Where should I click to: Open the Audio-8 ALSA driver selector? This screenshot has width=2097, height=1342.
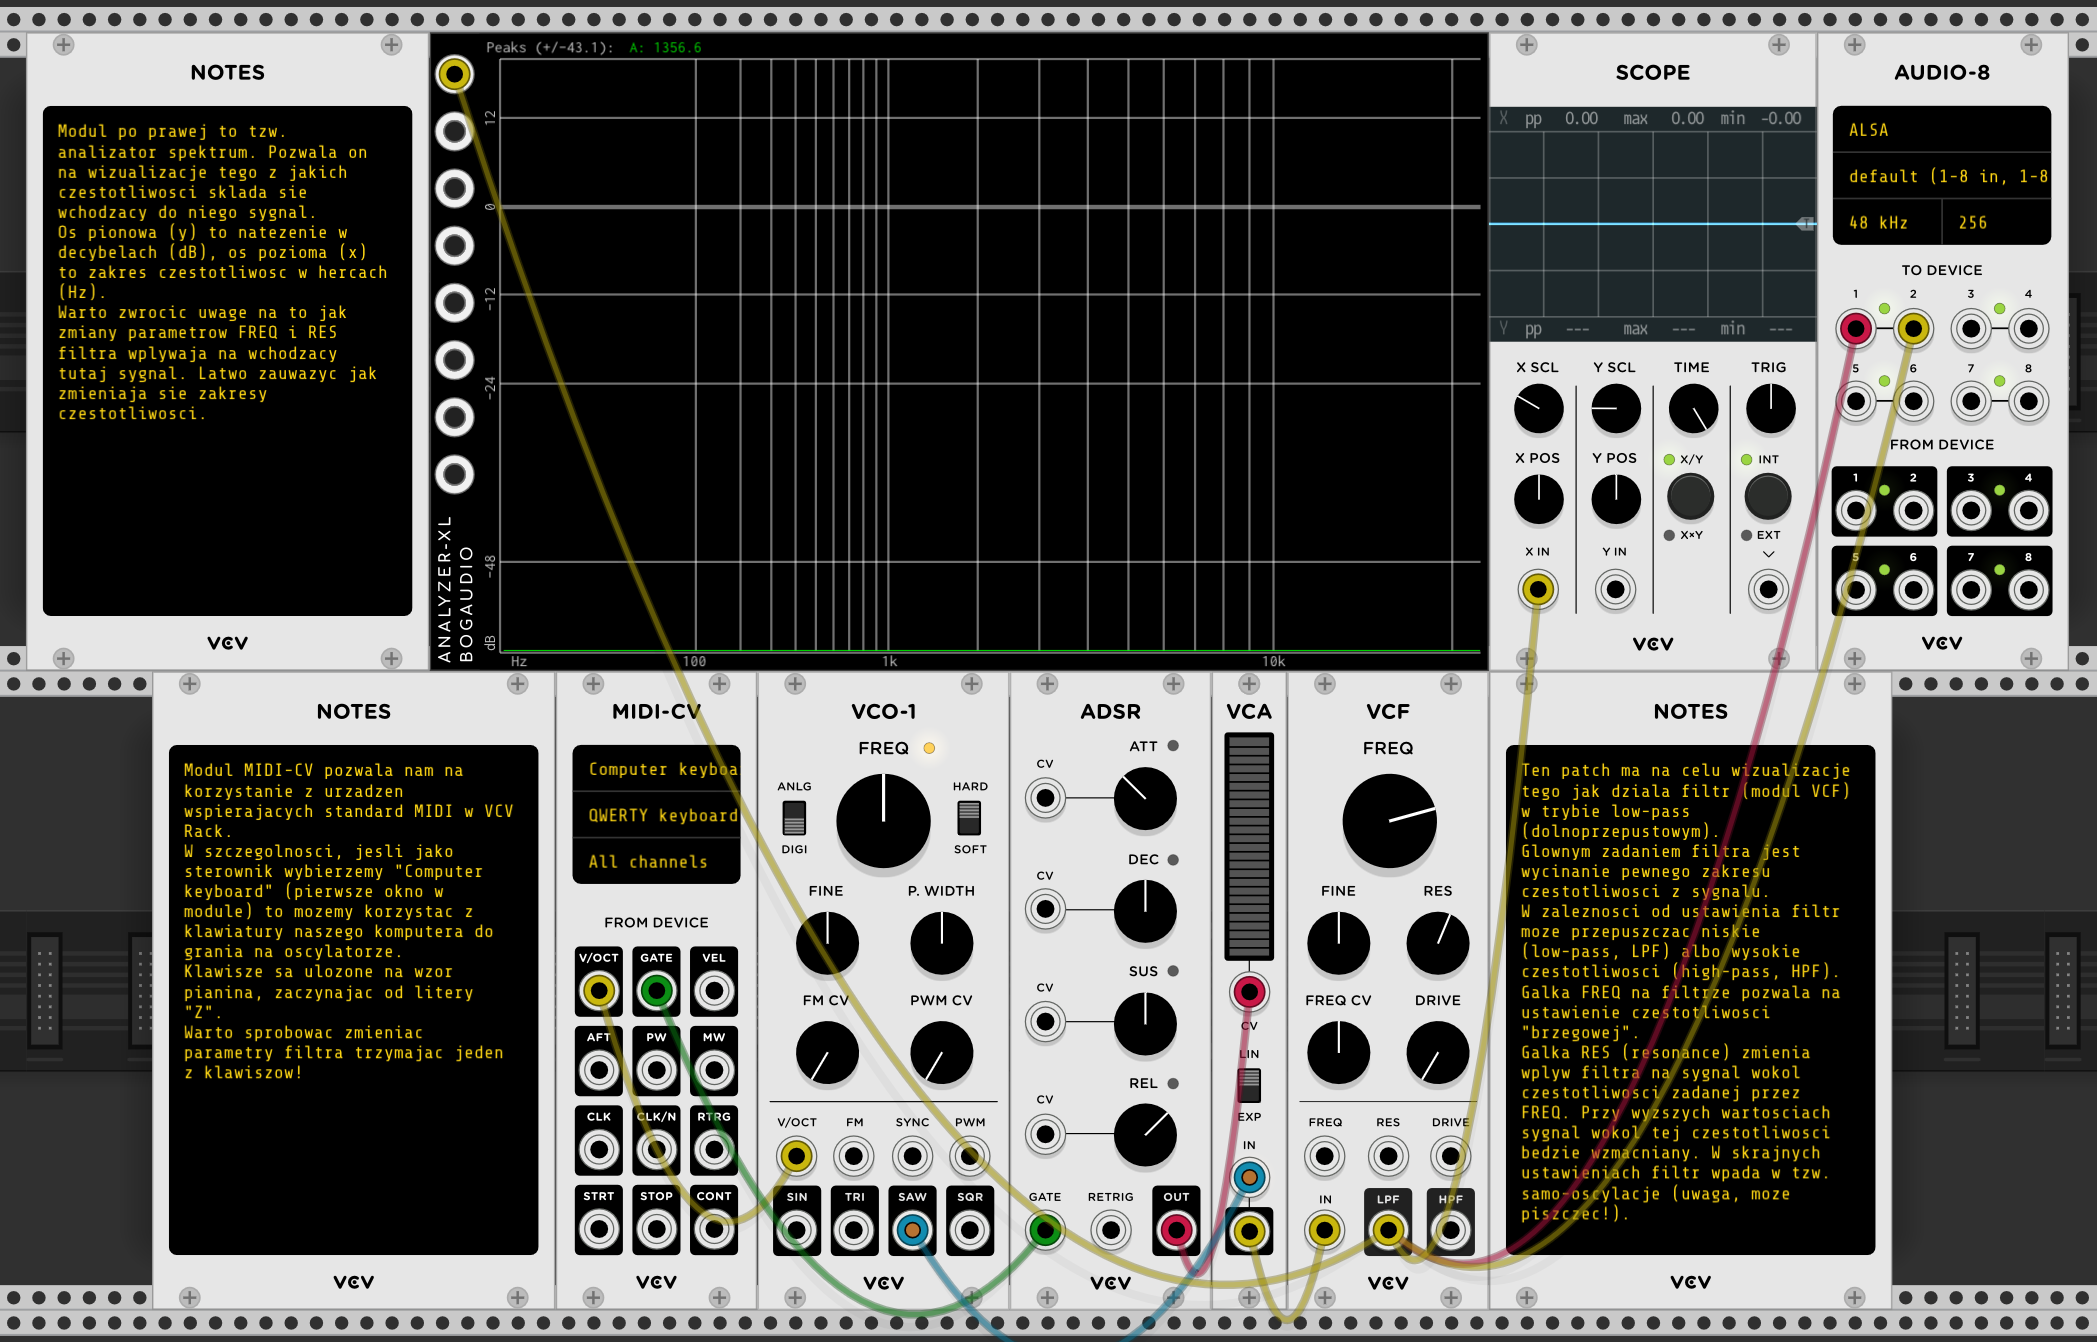click(x=1942, y=130)
